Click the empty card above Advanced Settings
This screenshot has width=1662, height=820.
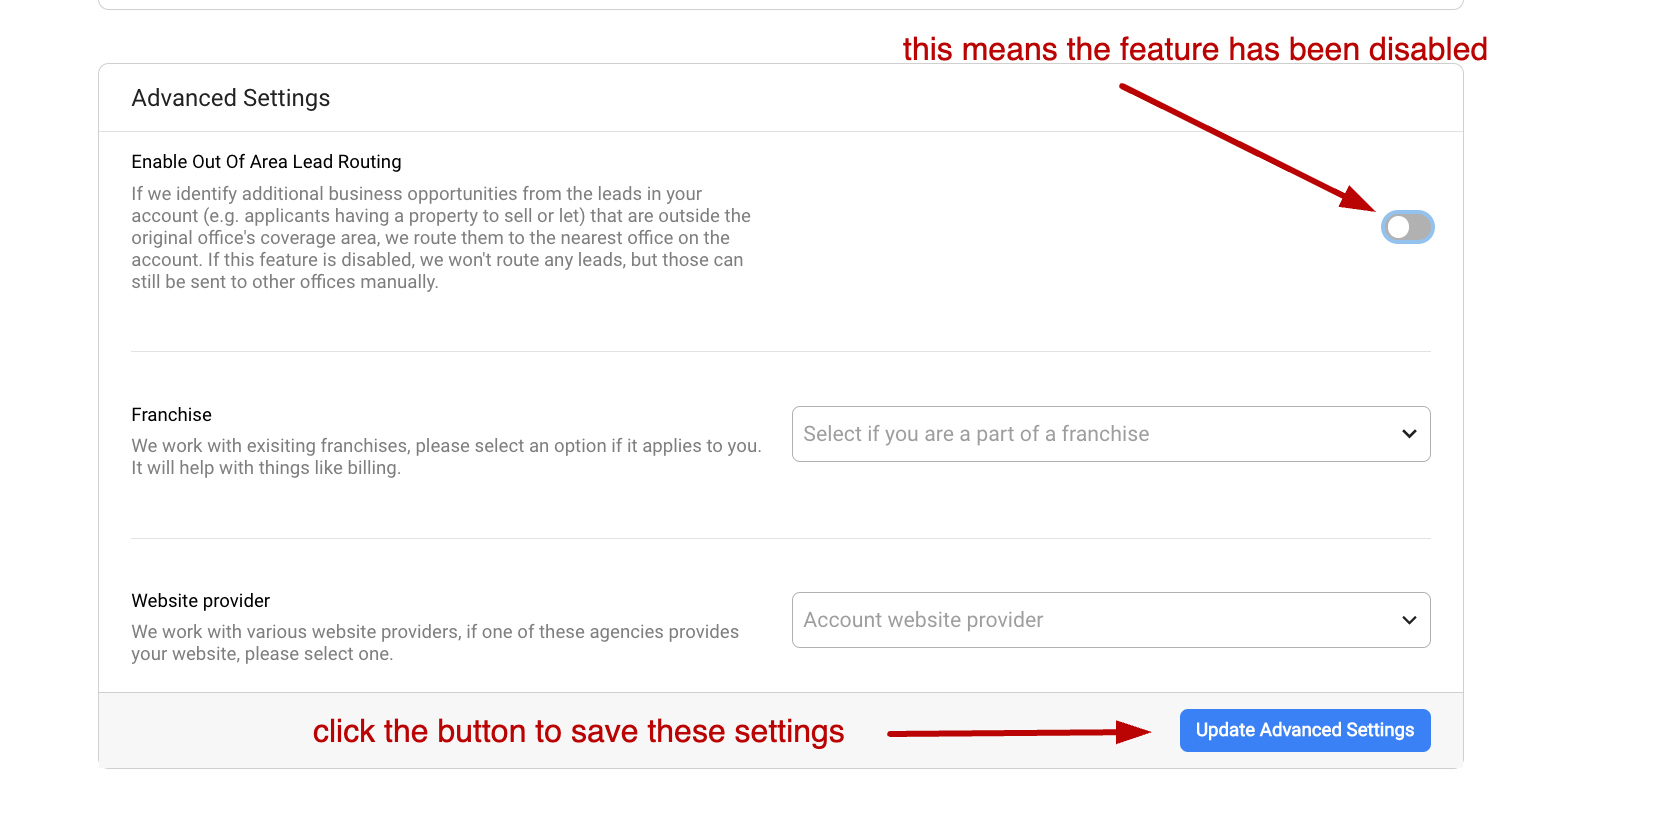[x=780, y=4]
